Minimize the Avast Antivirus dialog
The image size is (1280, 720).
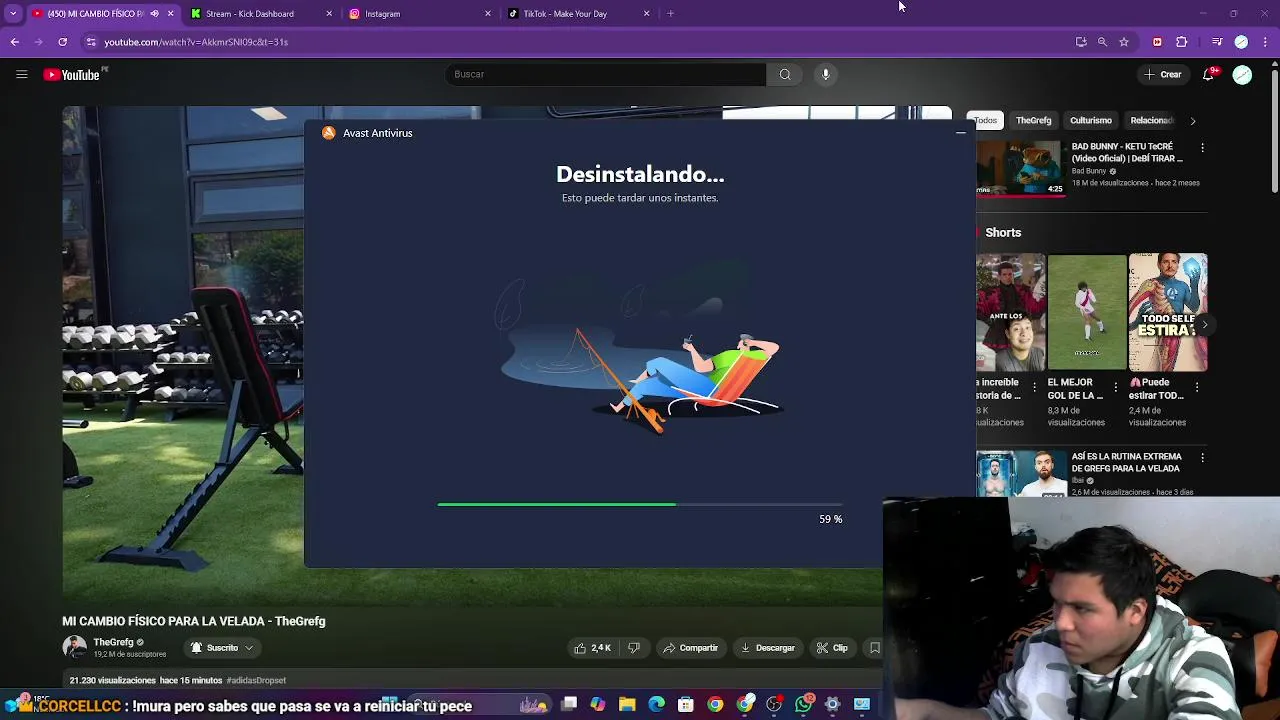click(960, 133)
